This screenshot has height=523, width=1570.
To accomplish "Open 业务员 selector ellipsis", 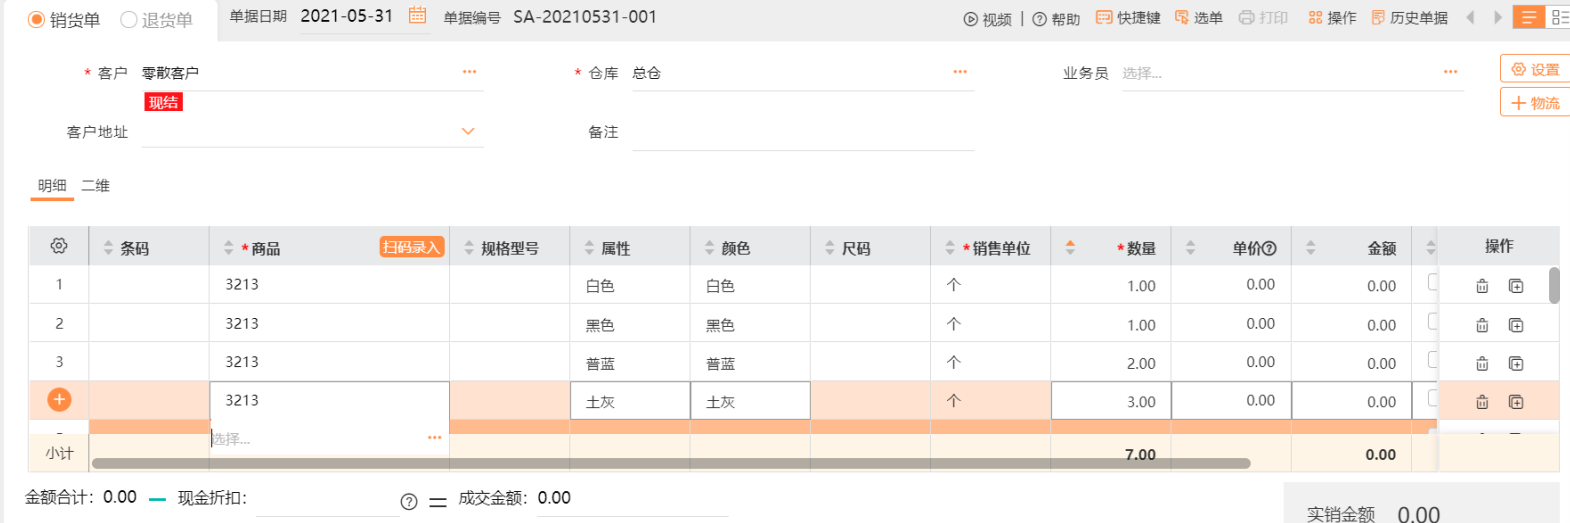I will click(1450, 72).
